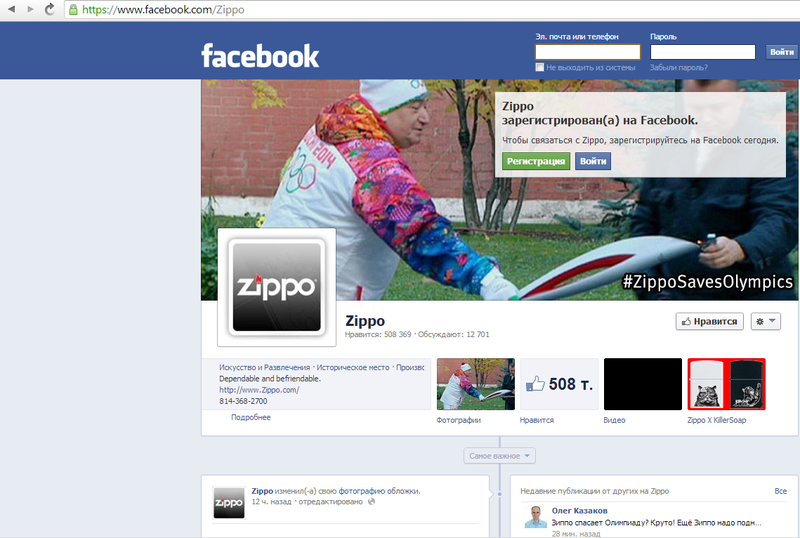
Task: Expand page info with the Подробнее link
Action: point(250,418)
